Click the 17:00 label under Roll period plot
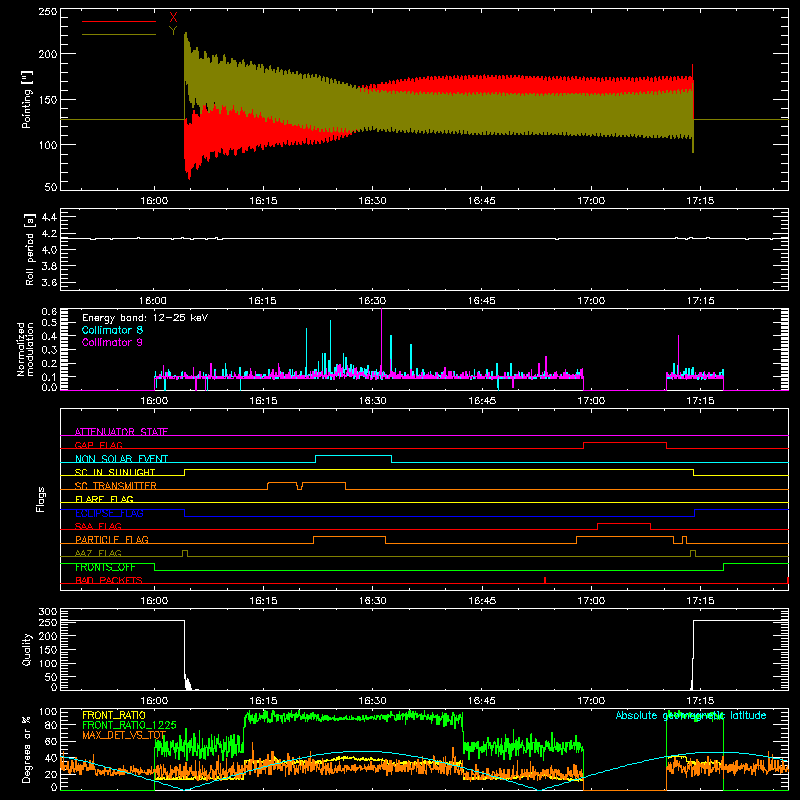The height and width of the screenshot is (800, 800). pyautogui.click(x=591, y=301)
